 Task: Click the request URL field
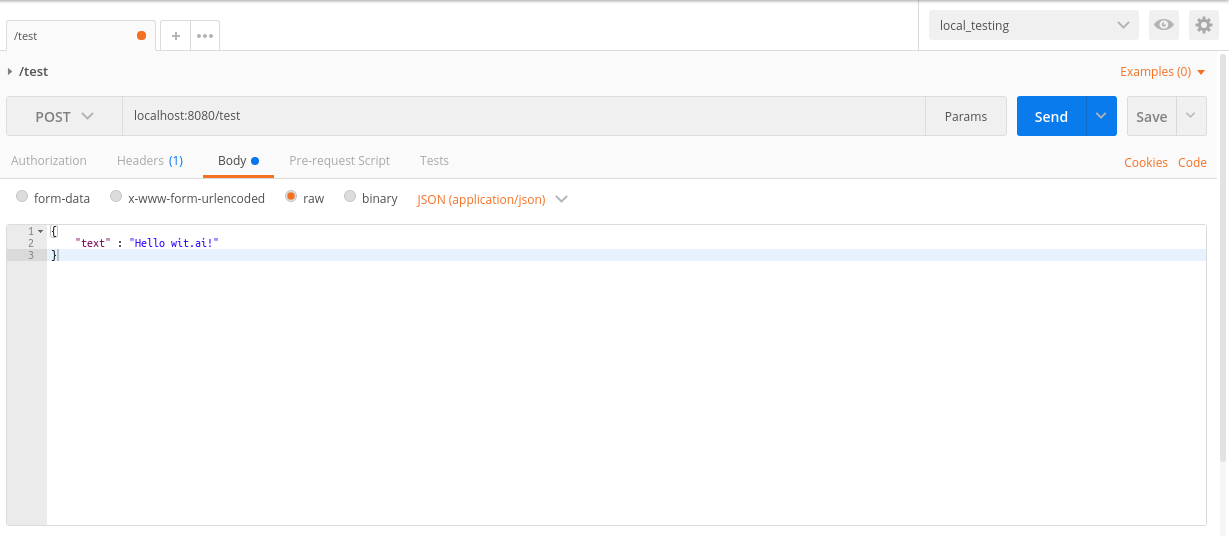click(x=524, y=116)
